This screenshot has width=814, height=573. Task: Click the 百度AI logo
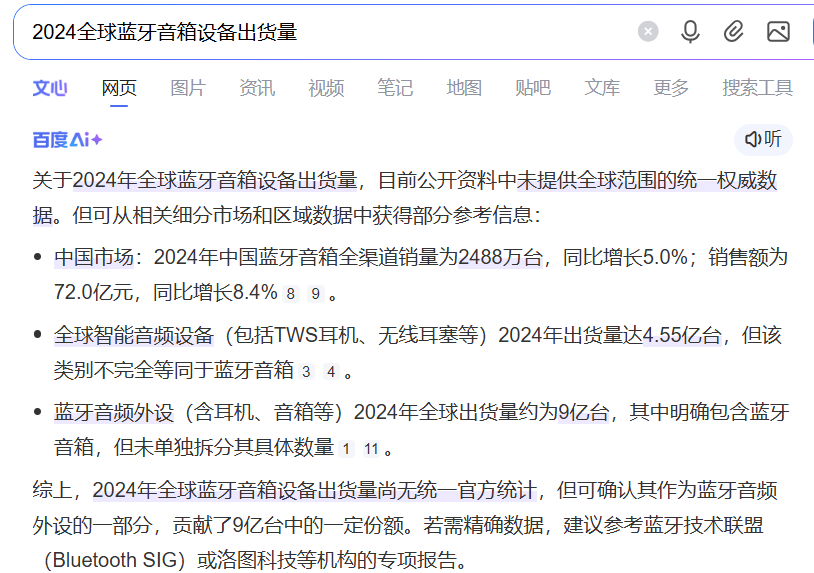click(67, 139)
